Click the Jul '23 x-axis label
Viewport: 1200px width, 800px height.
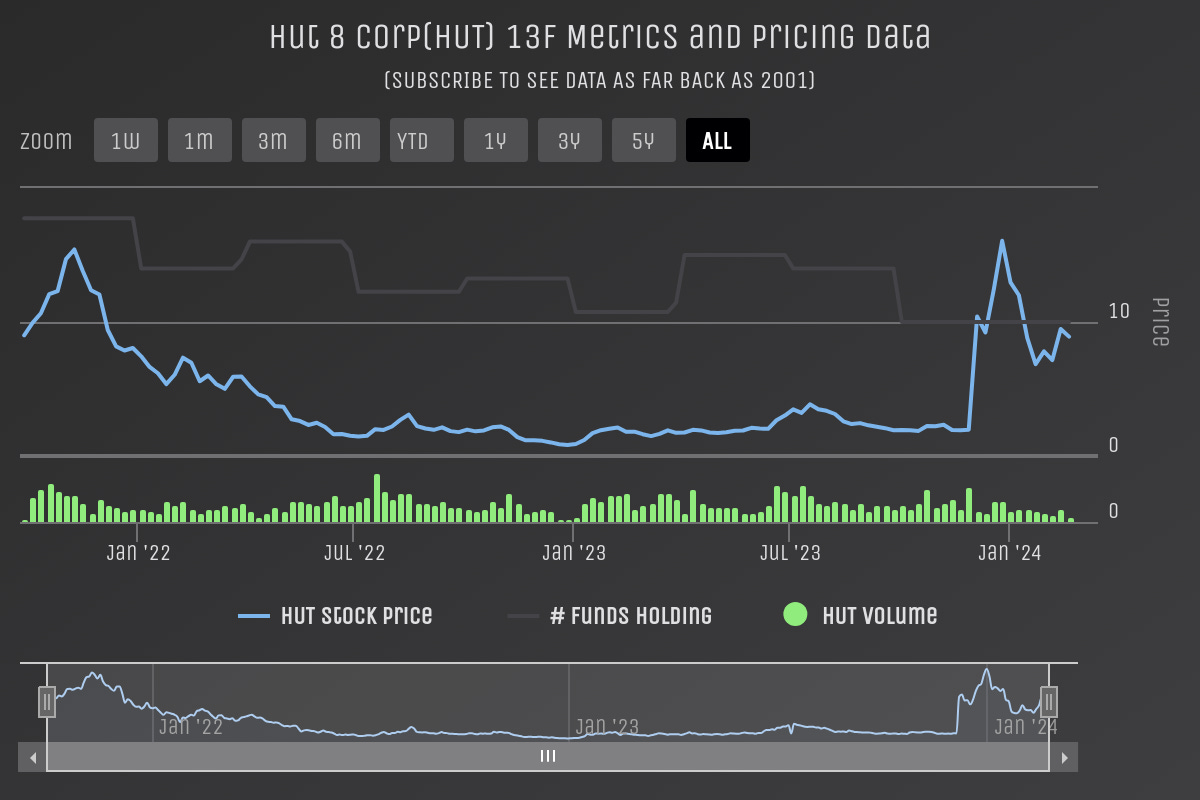(790, 552)
